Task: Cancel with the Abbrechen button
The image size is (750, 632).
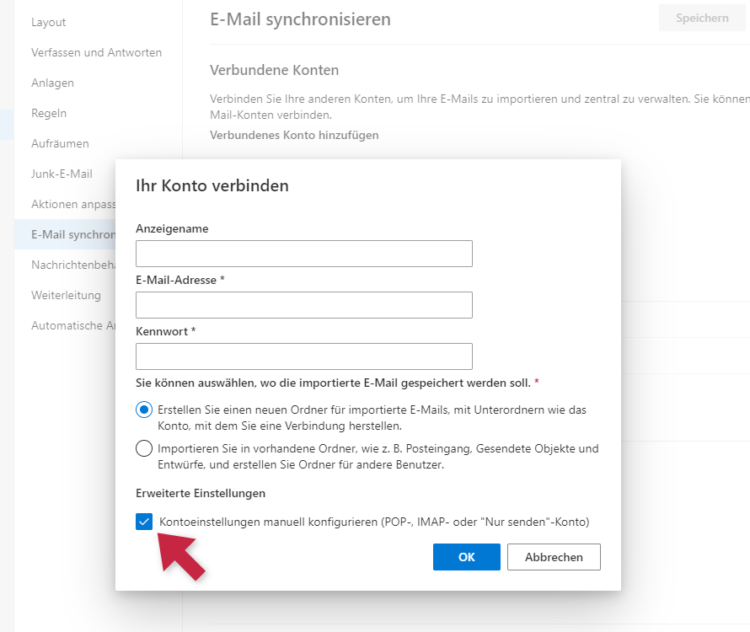Action: tap(554, 557)
